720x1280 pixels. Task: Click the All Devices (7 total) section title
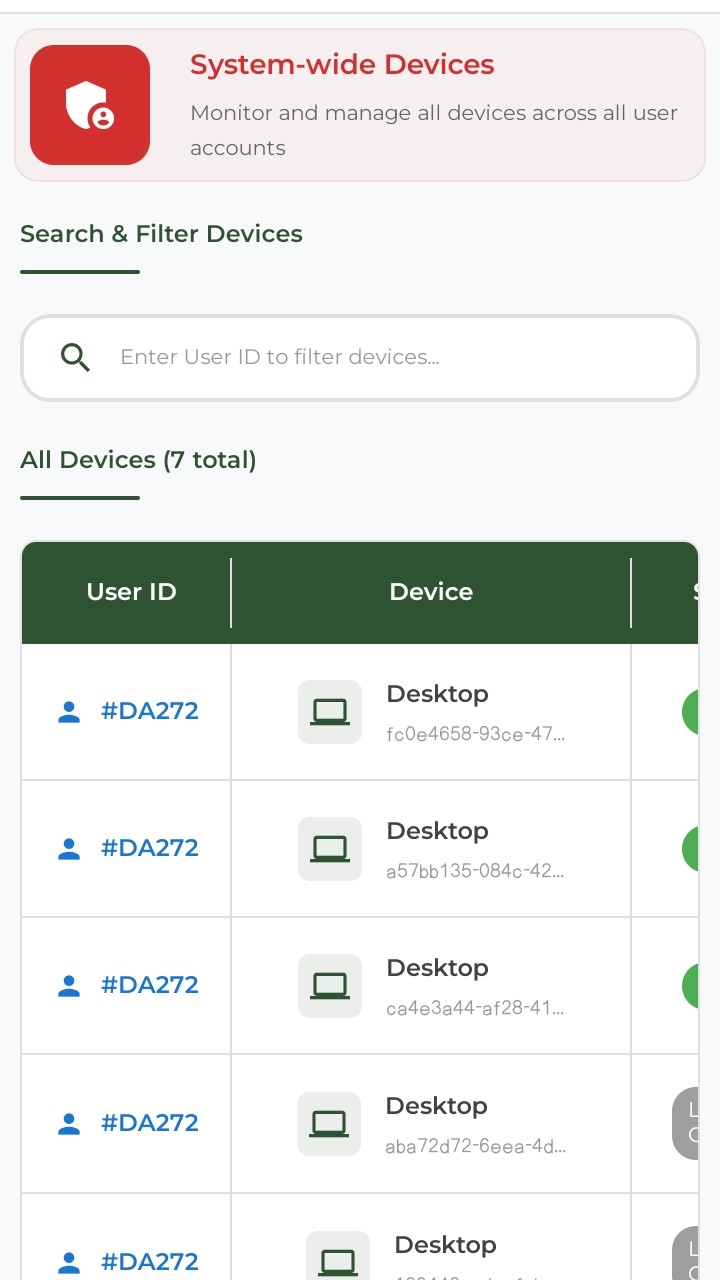tap(138, 460)
